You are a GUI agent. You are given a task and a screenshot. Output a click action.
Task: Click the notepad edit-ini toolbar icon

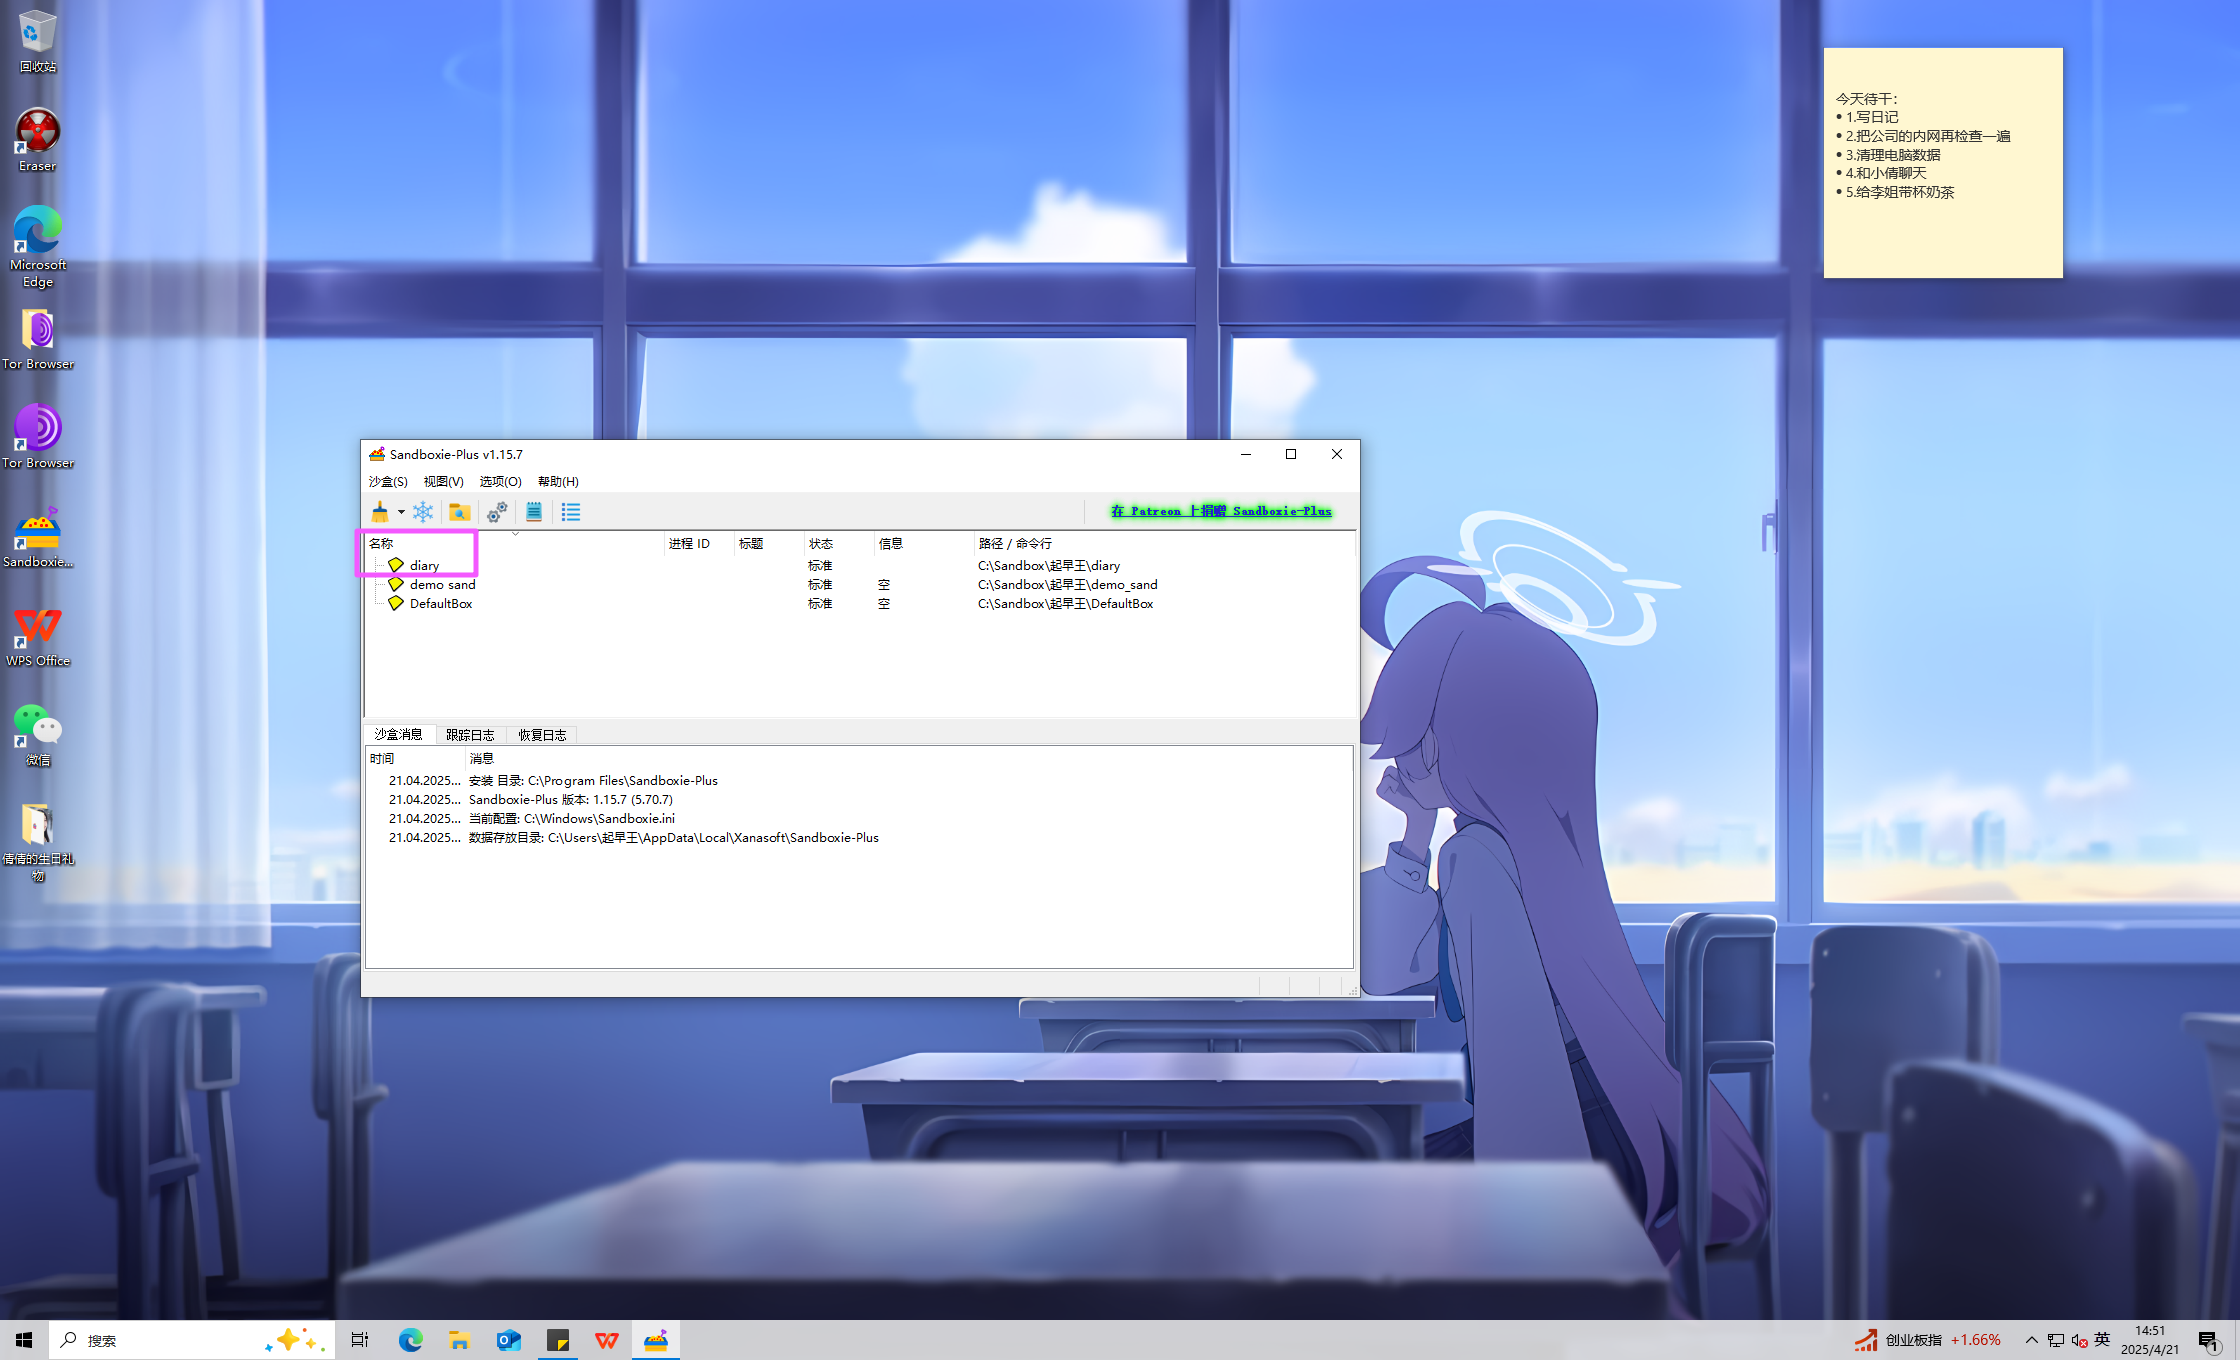[534, 512]
